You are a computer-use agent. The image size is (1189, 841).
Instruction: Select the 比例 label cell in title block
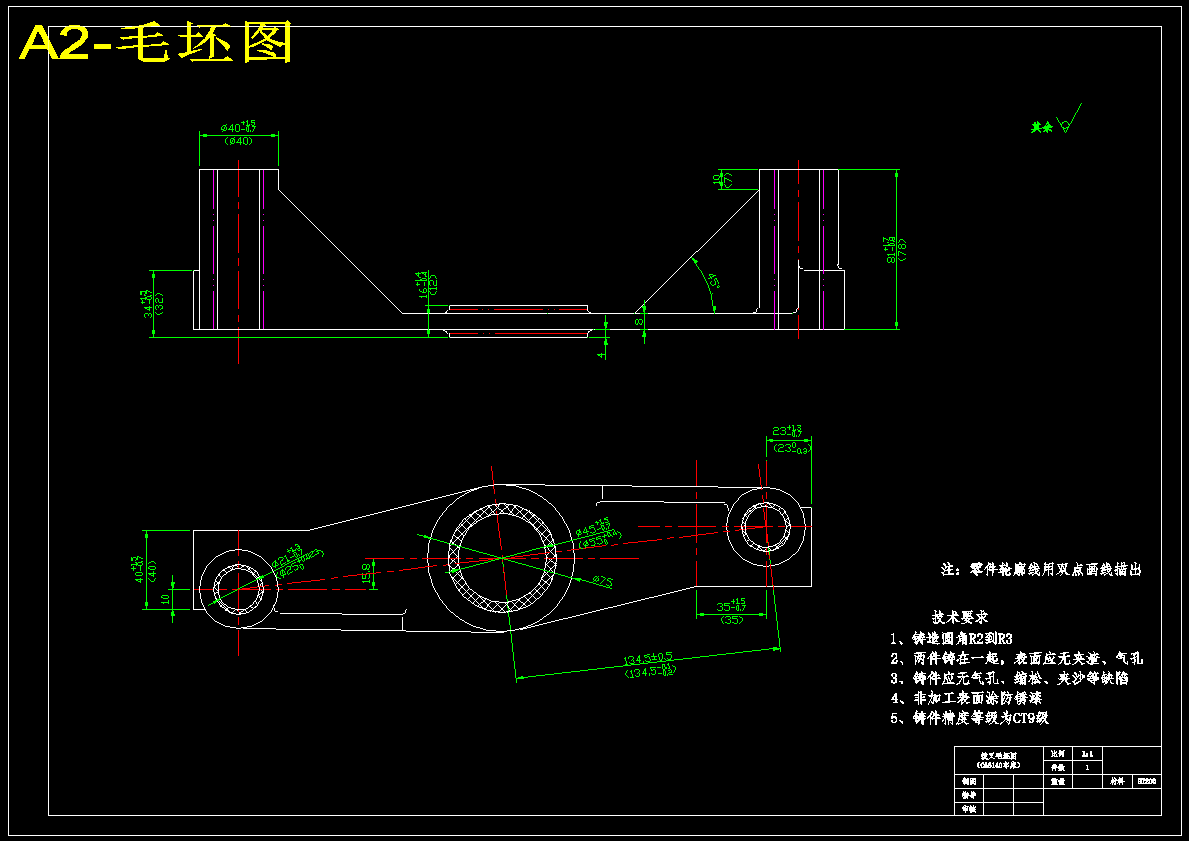(1058, 754)
